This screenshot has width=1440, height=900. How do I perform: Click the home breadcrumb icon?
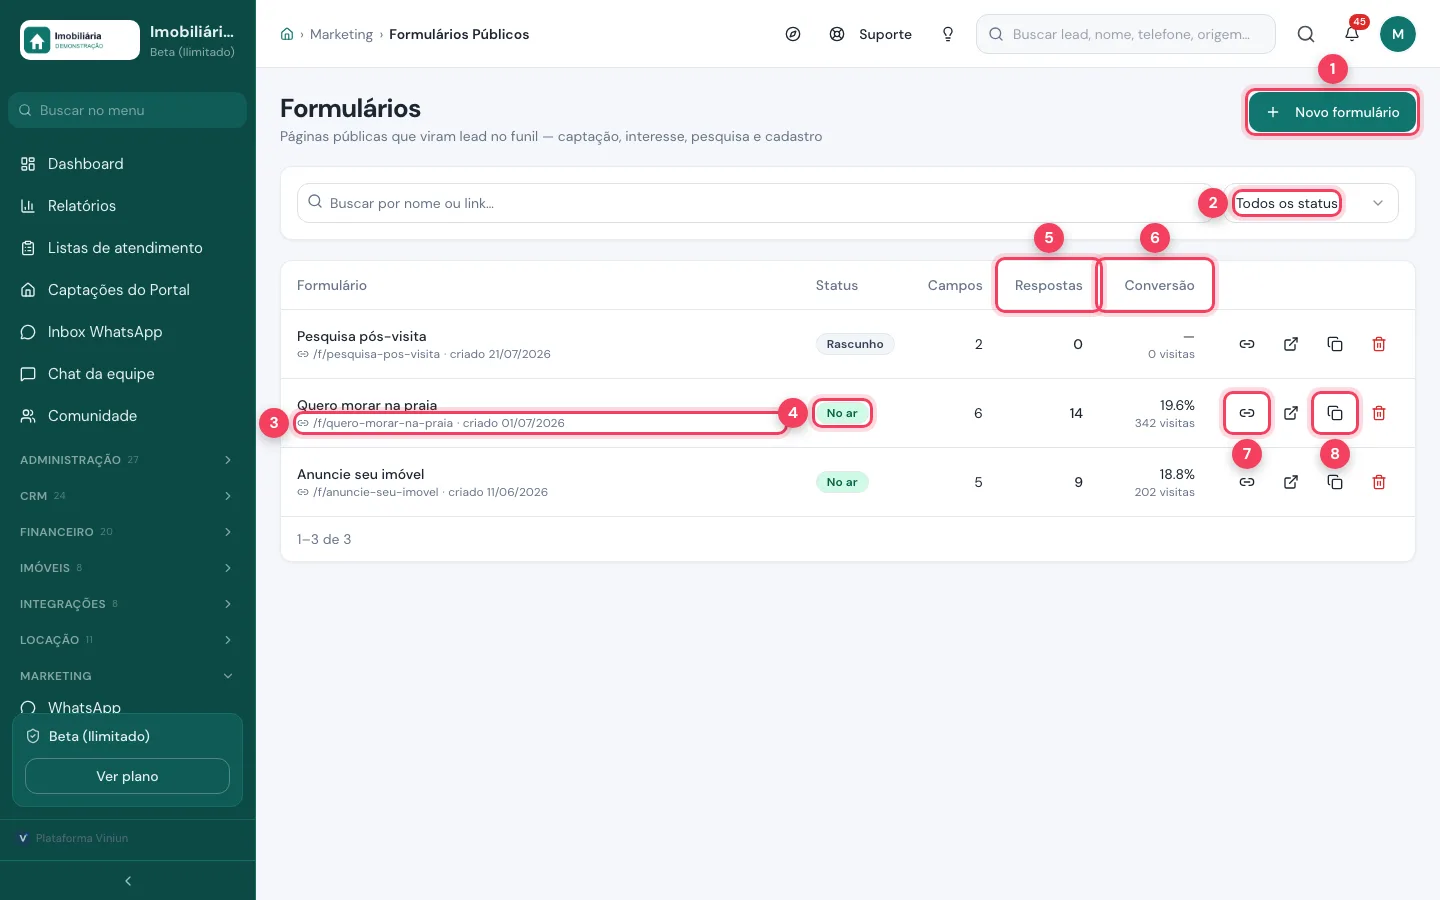[x=287, y=34]
